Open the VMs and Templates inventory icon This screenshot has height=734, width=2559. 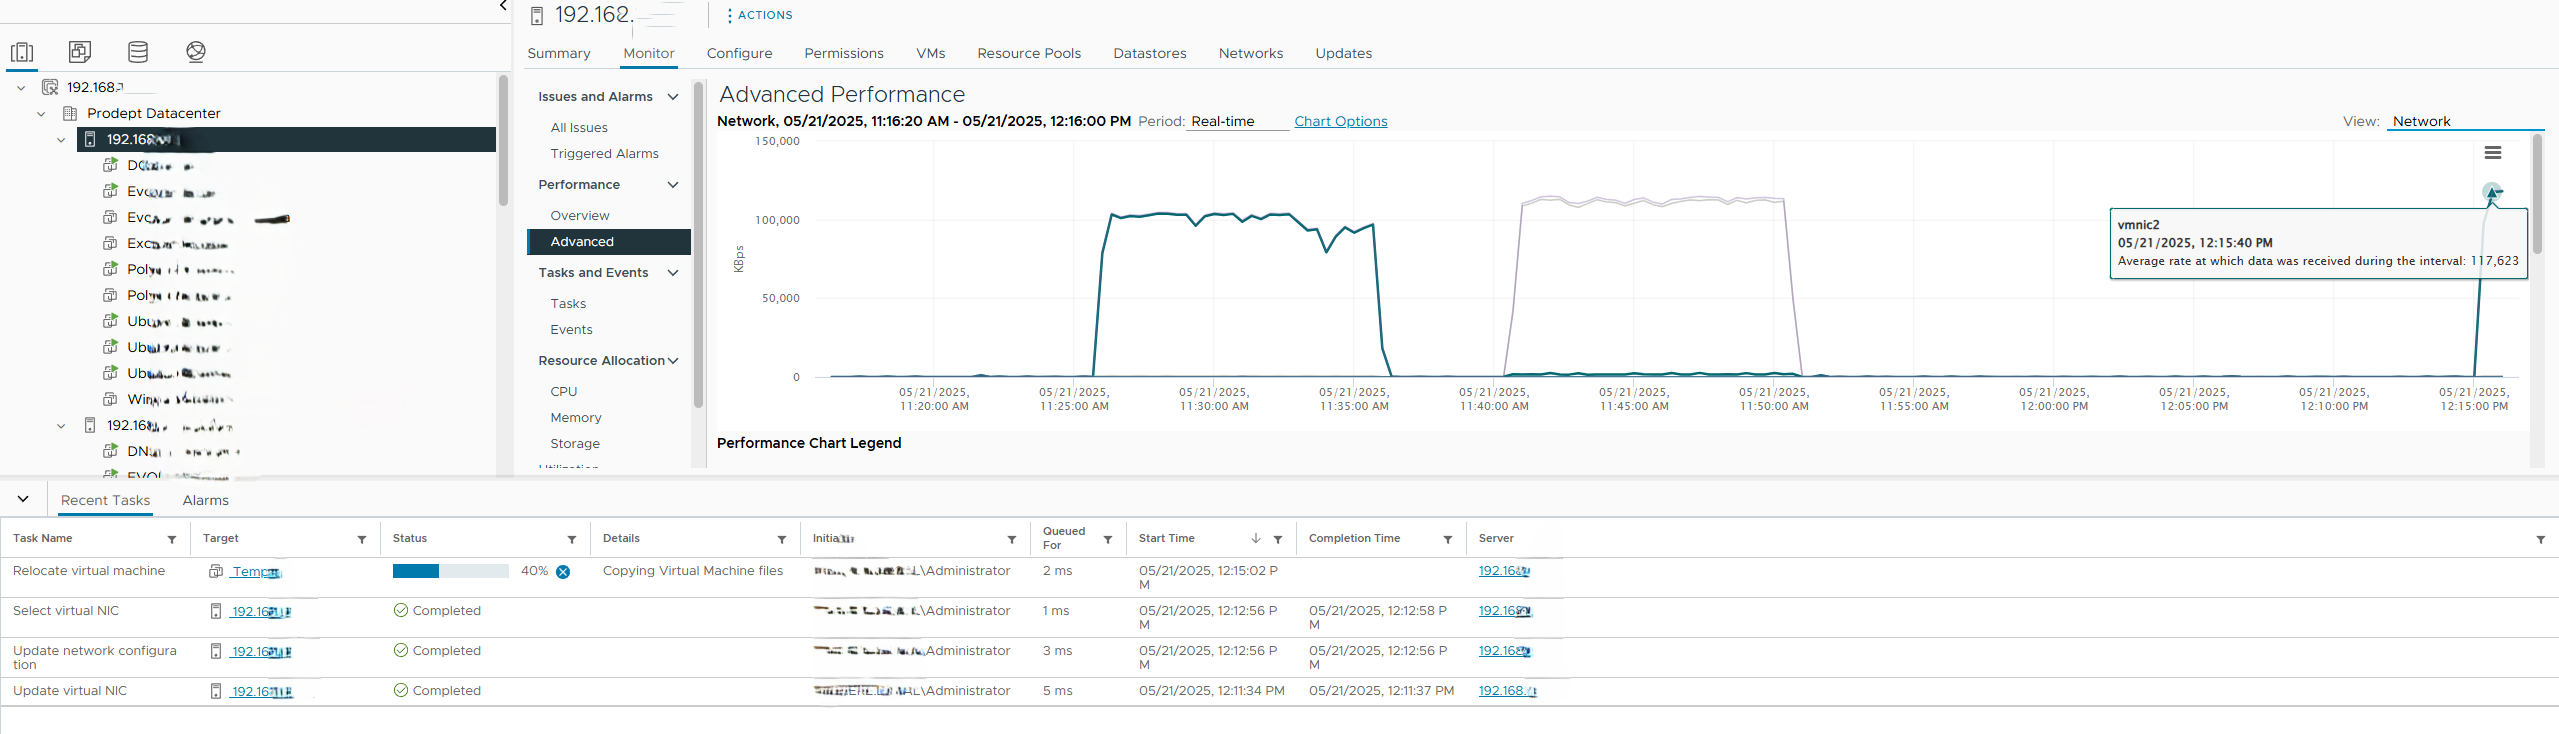80,52
